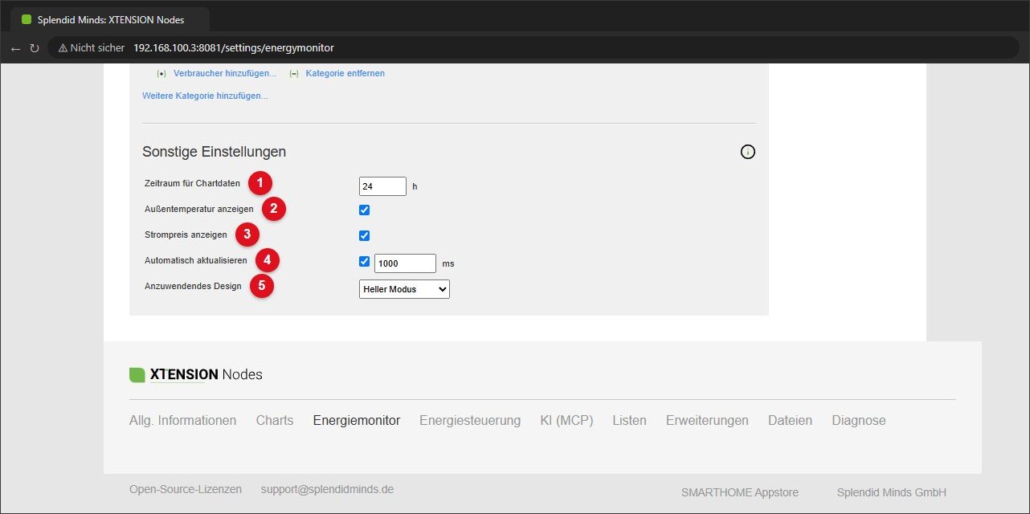Go to Erweiterungen page
Viewport: 1030px width, 514px height.
point(707,421)
